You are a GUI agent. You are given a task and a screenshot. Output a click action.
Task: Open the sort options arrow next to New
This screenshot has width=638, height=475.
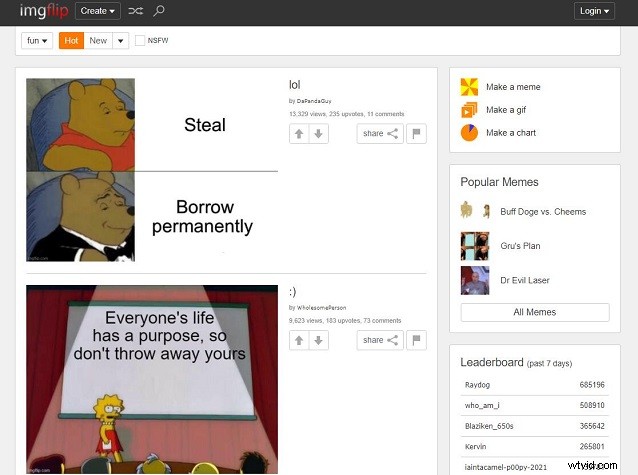[x=120, y=41]
